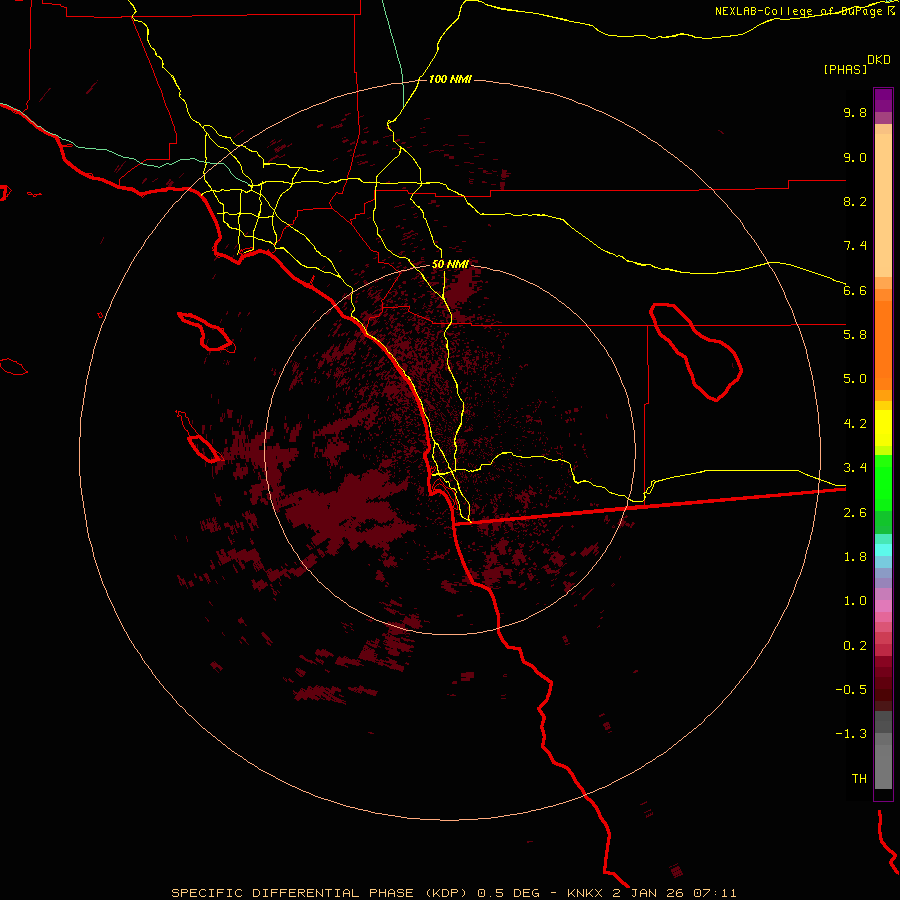Click the 1.8 legend value label
Screen dimensions: 900x900
click(855, 557)
